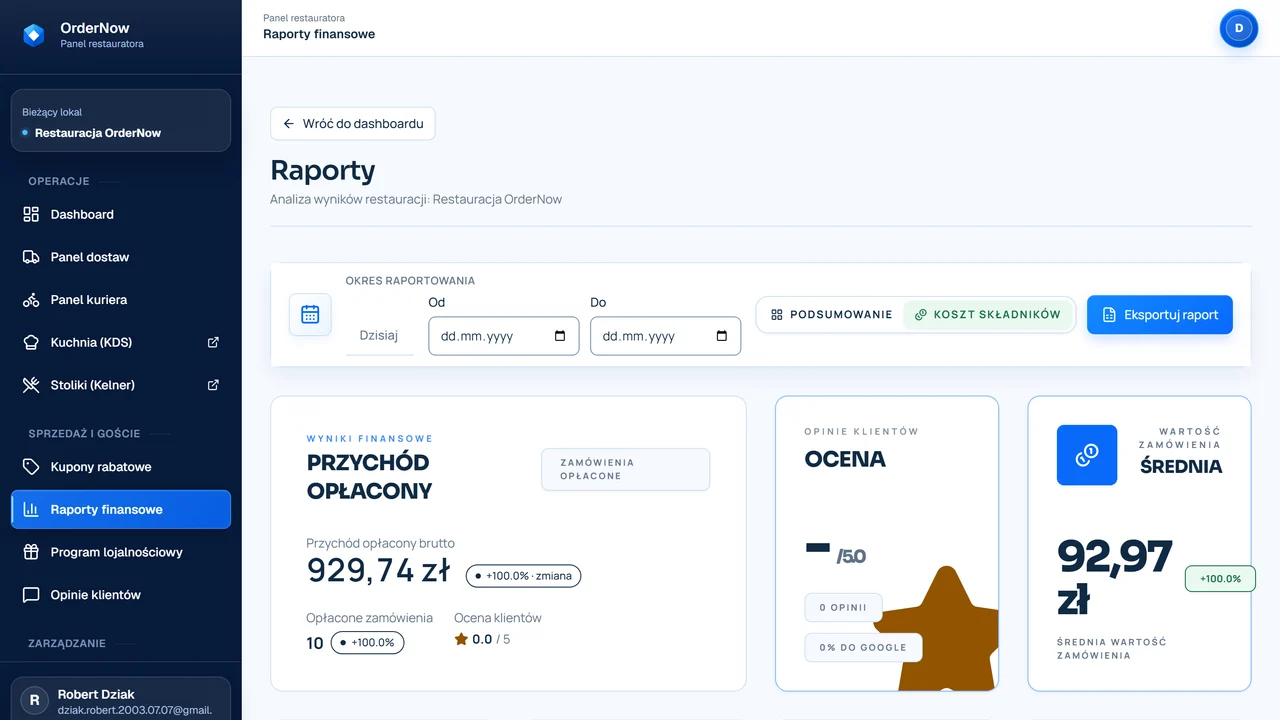Go to Panel dostaw in sidebar
Screen dimensions: 1280x720
pyautogui.click(x=121, y=257)
